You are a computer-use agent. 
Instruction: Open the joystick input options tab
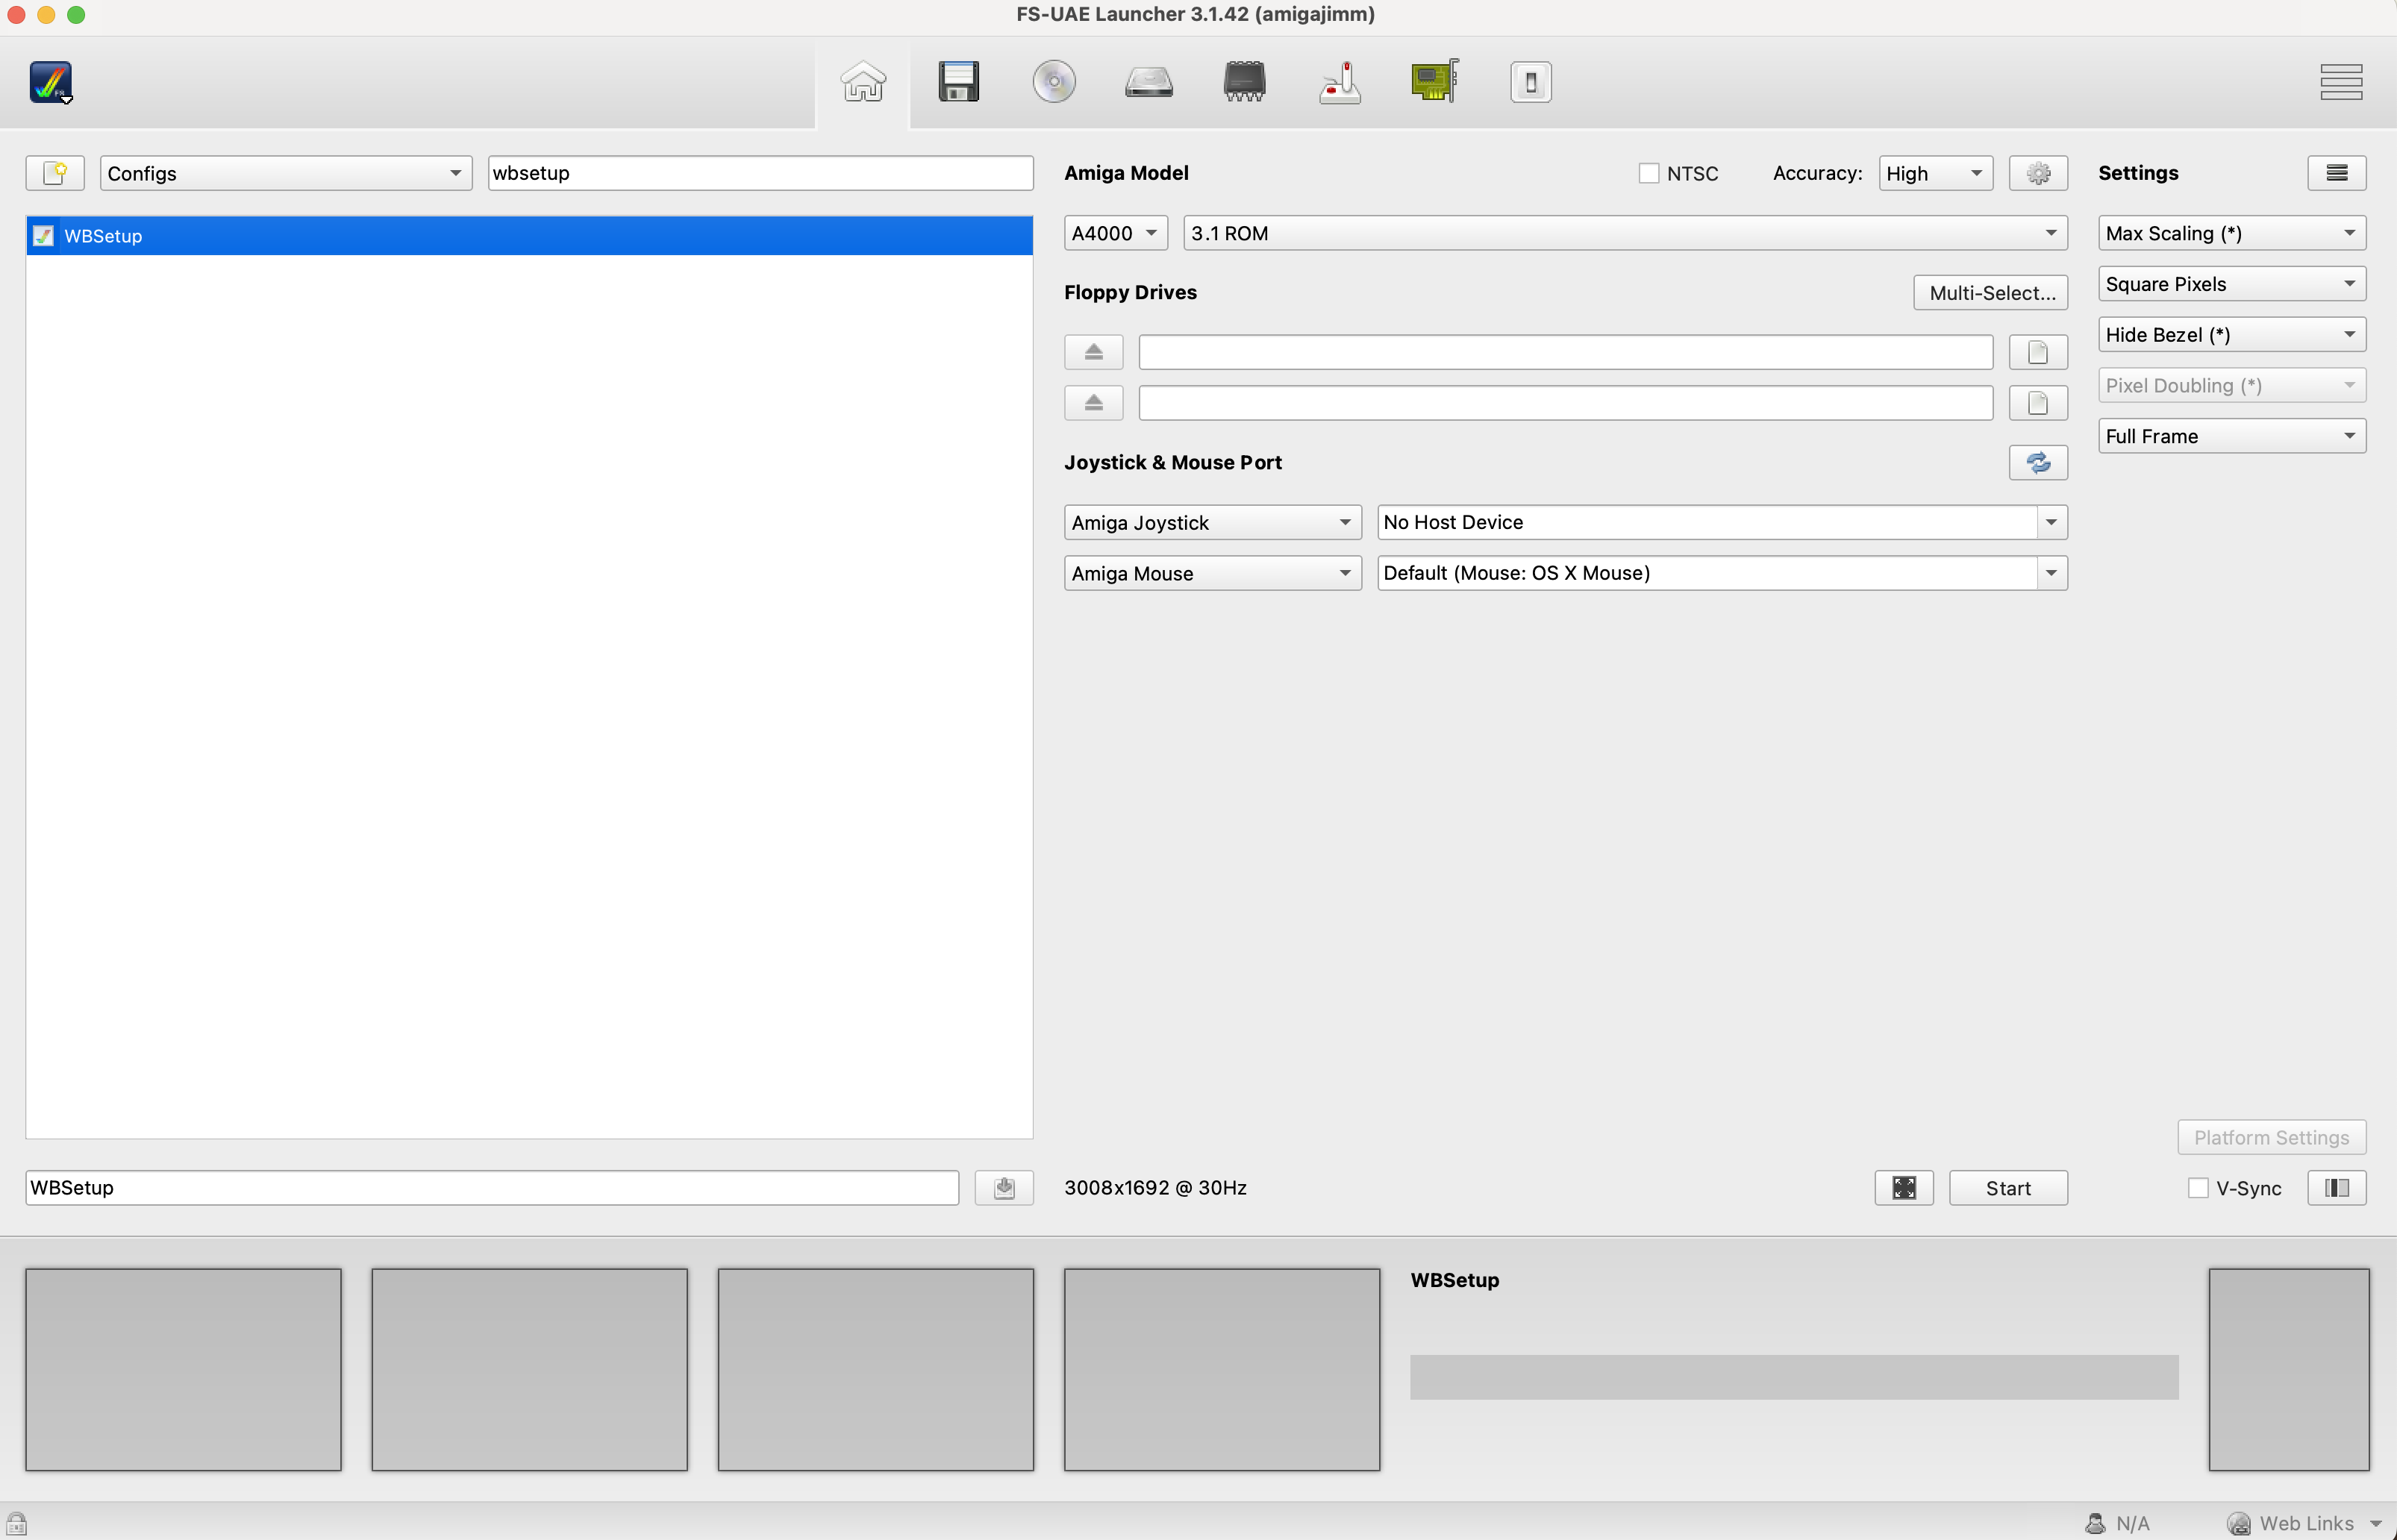pos(1339,82)
